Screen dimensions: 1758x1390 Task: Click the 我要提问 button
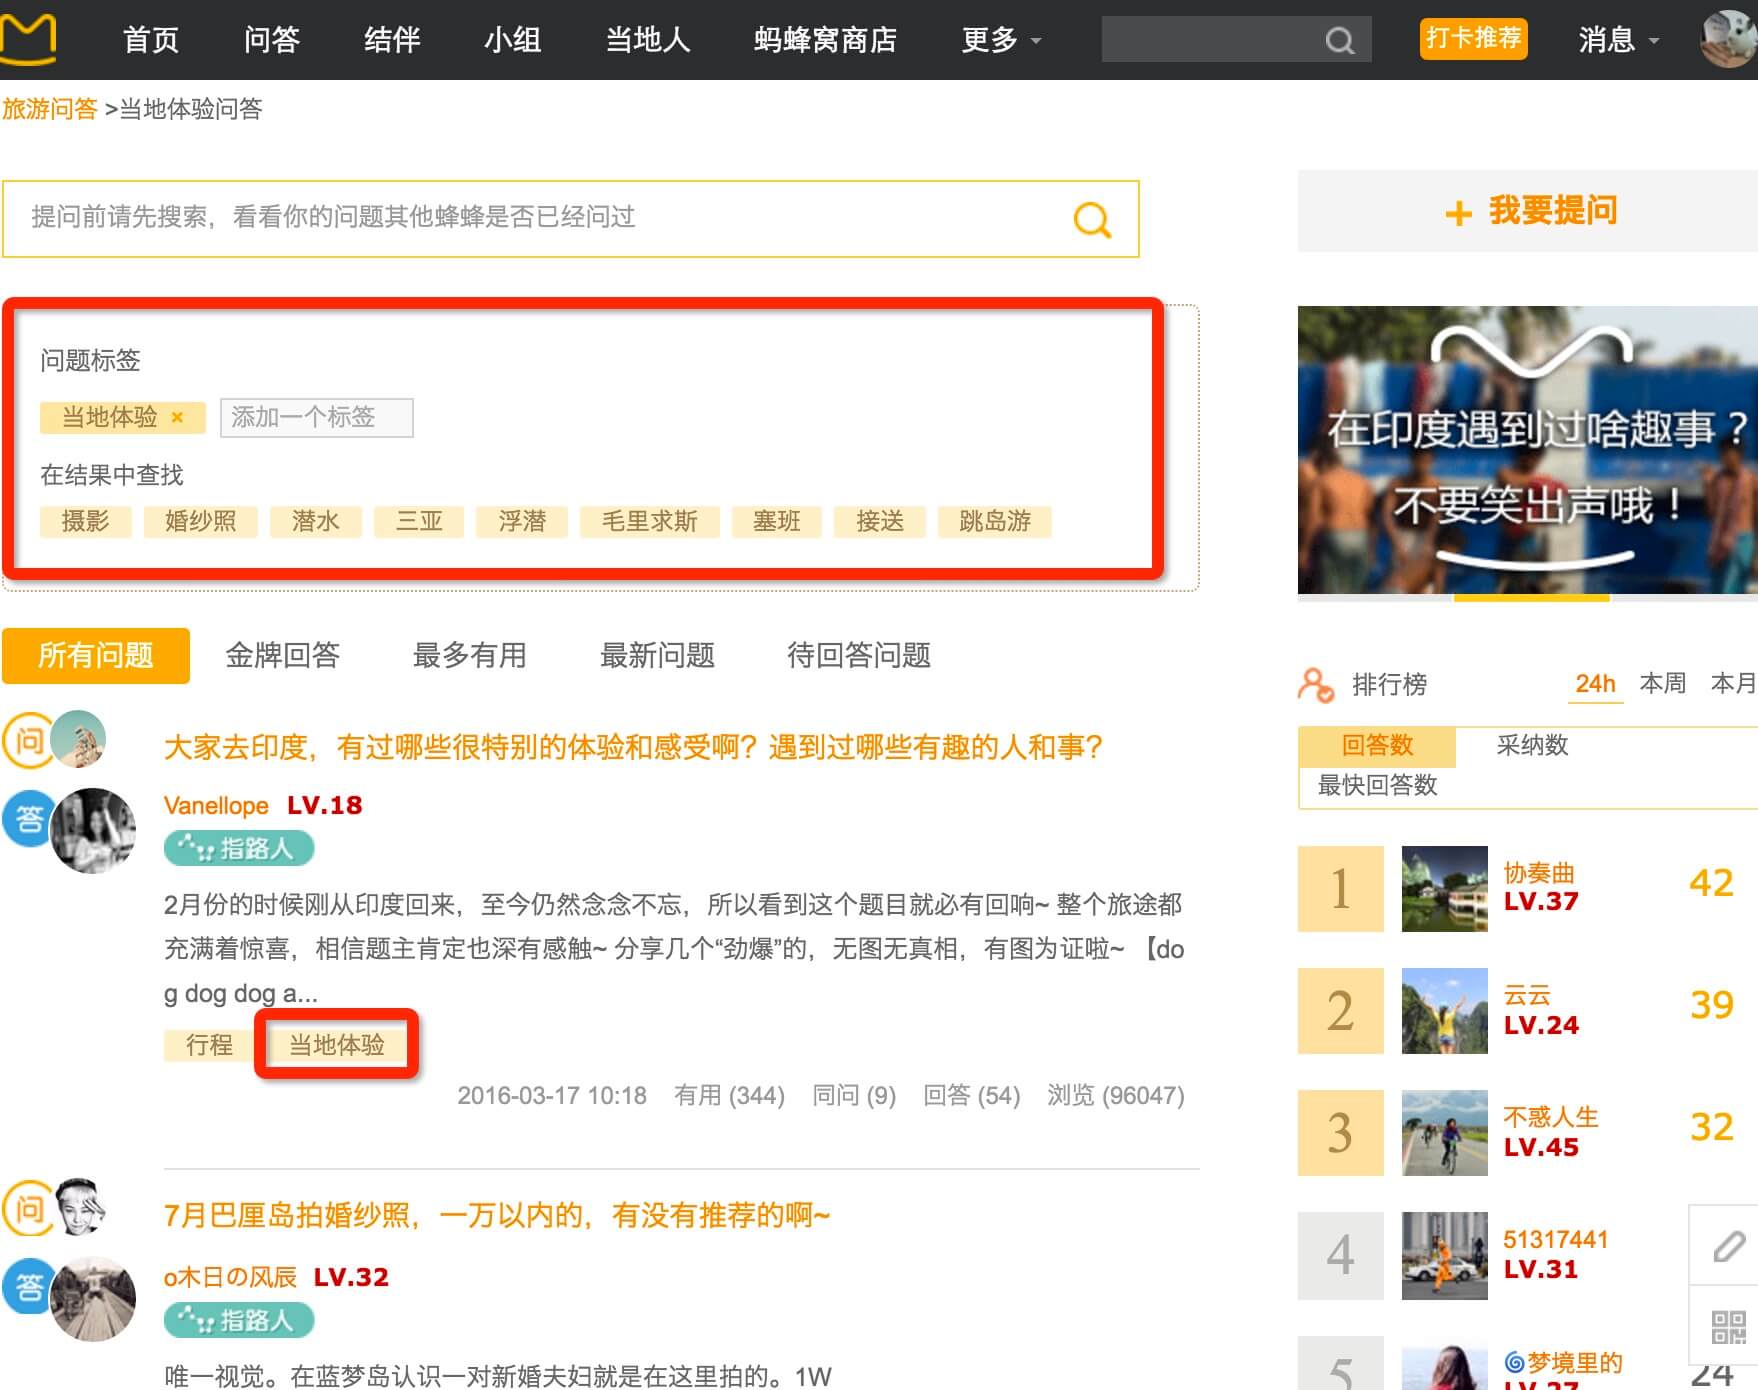1530,211
